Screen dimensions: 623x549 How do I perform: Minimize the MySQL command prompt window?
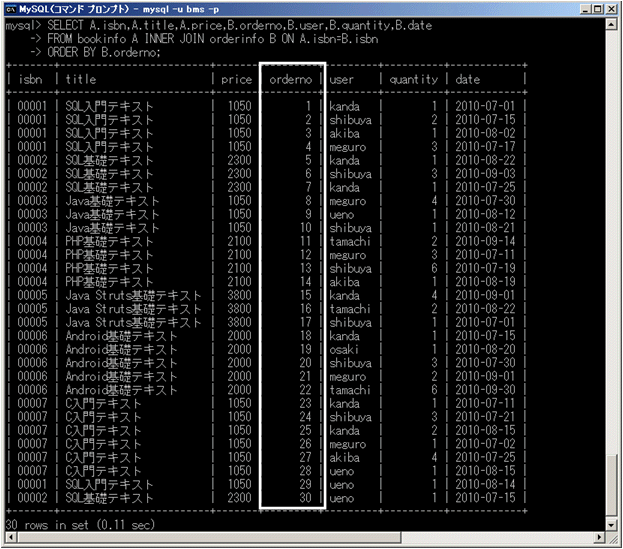point(585,9)
